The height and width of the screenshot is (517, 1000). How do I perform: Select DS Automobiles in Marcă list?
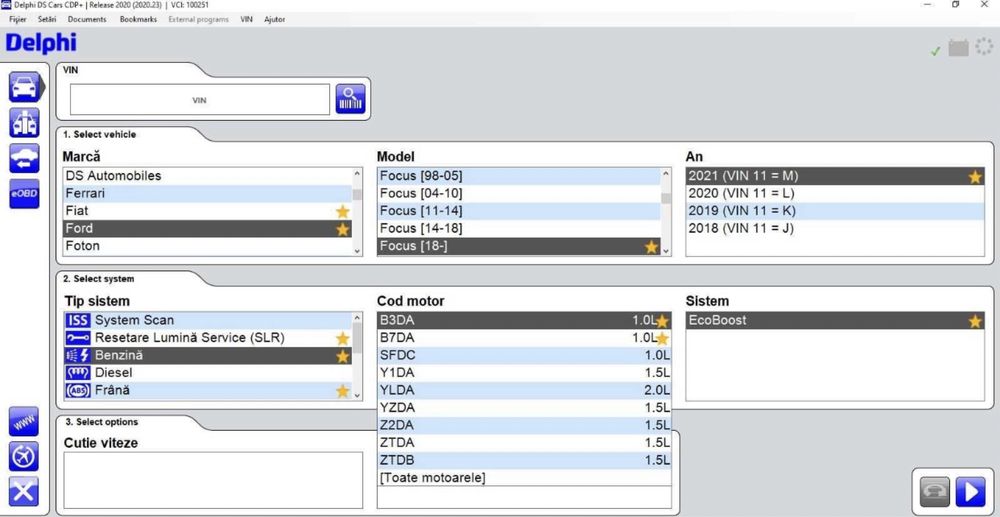(x=207, y=176)
